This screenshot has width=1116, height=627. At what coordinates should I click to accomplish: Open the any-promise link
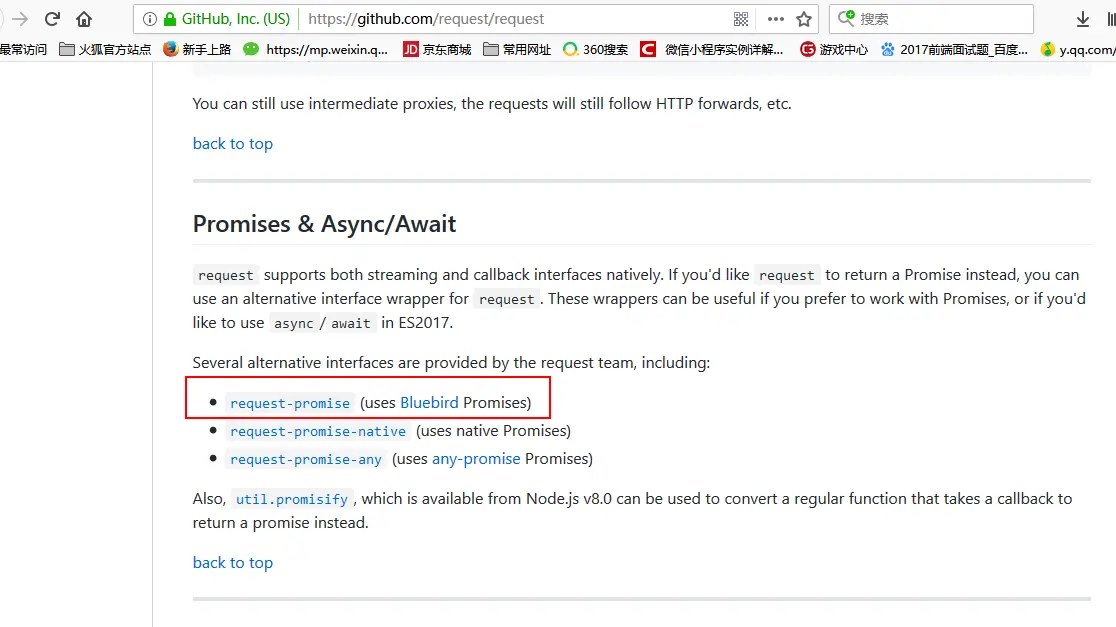coord(476,459)
